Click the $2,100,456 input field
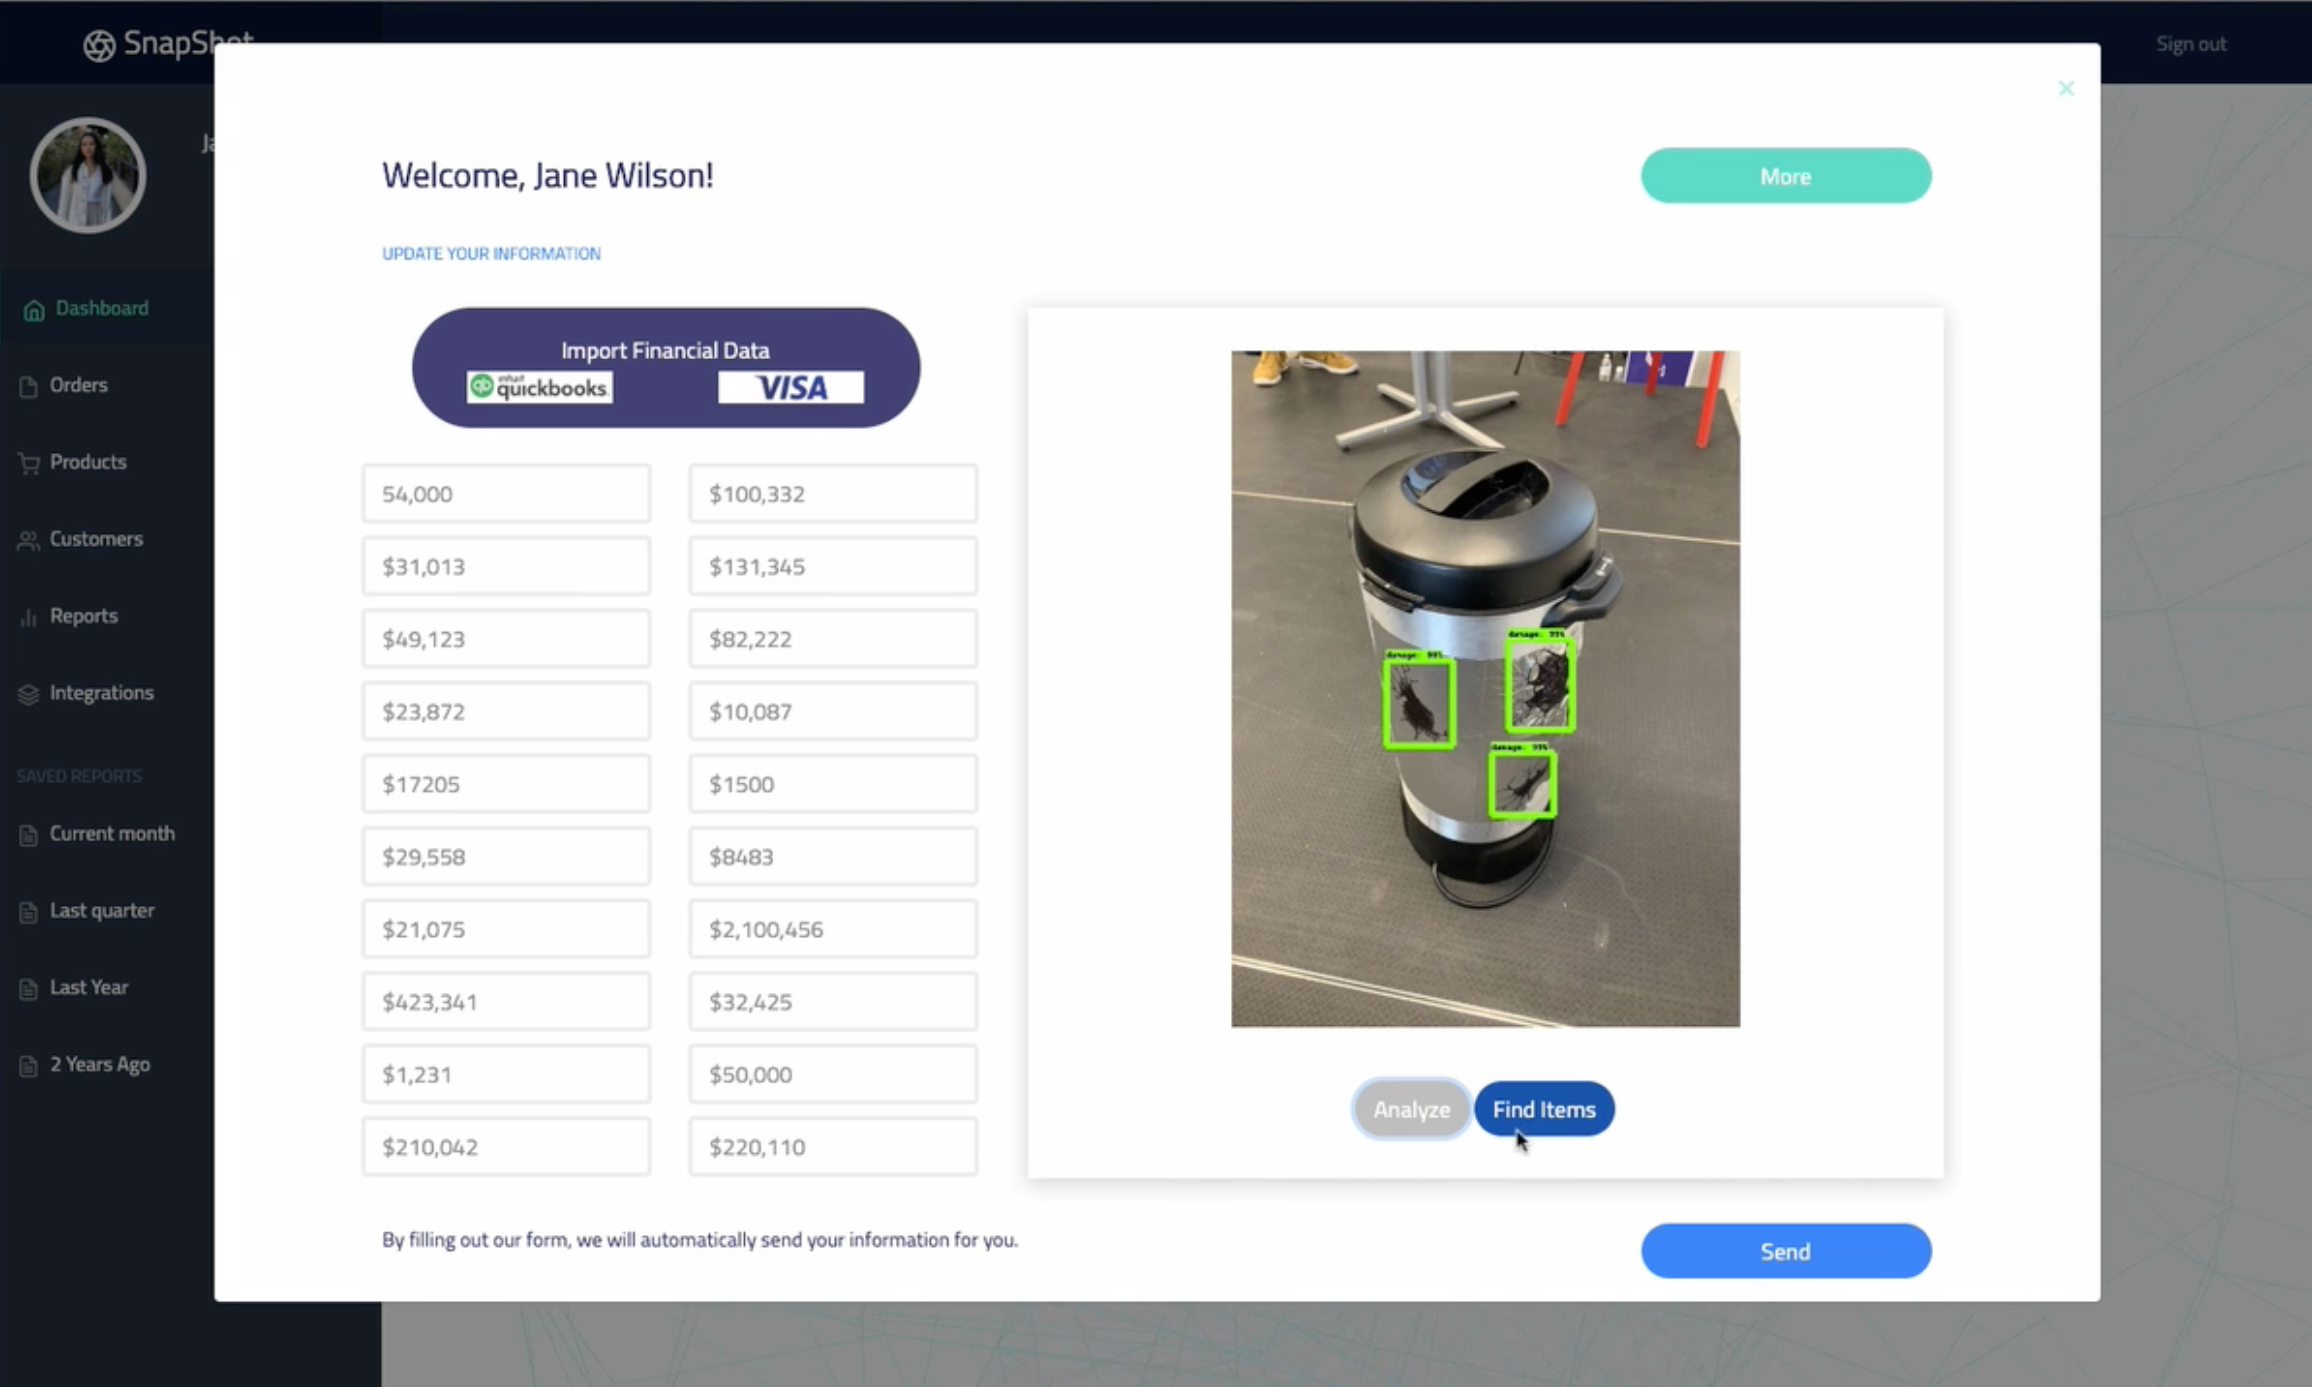 click(832, 929)
